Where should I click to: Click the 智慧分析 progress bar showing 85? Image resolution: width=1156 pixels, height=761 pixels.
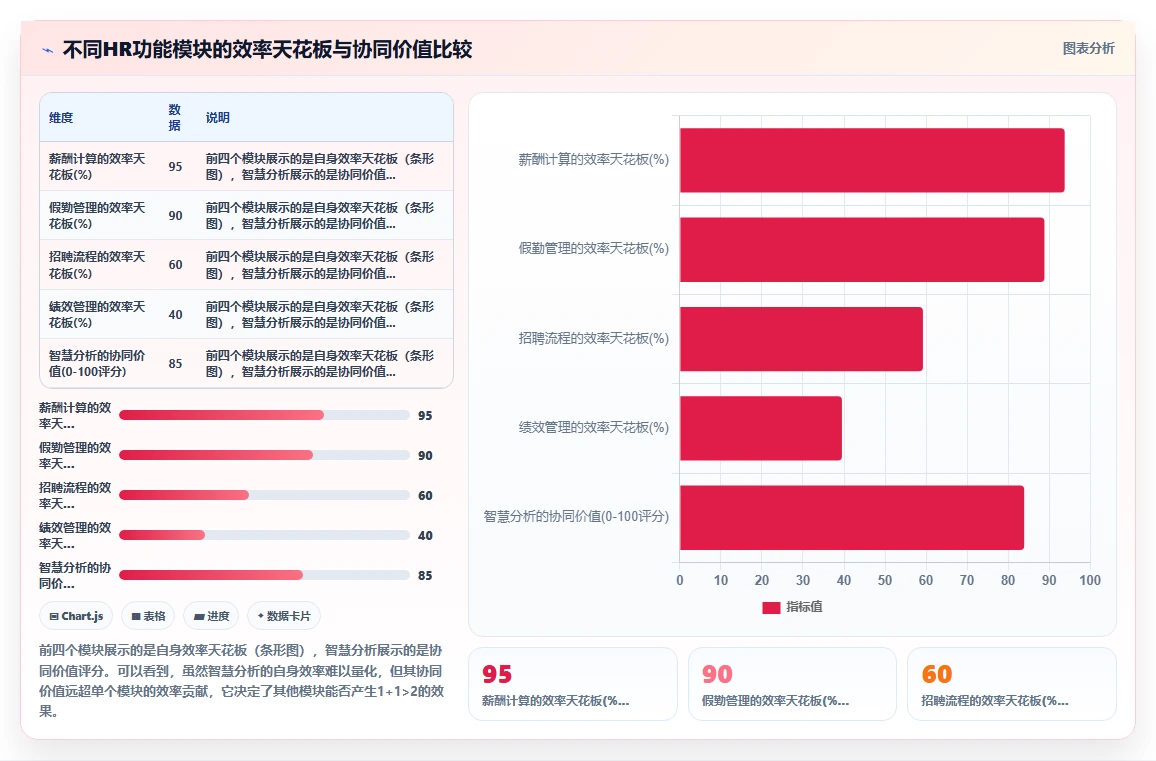(x=264, y=574)
